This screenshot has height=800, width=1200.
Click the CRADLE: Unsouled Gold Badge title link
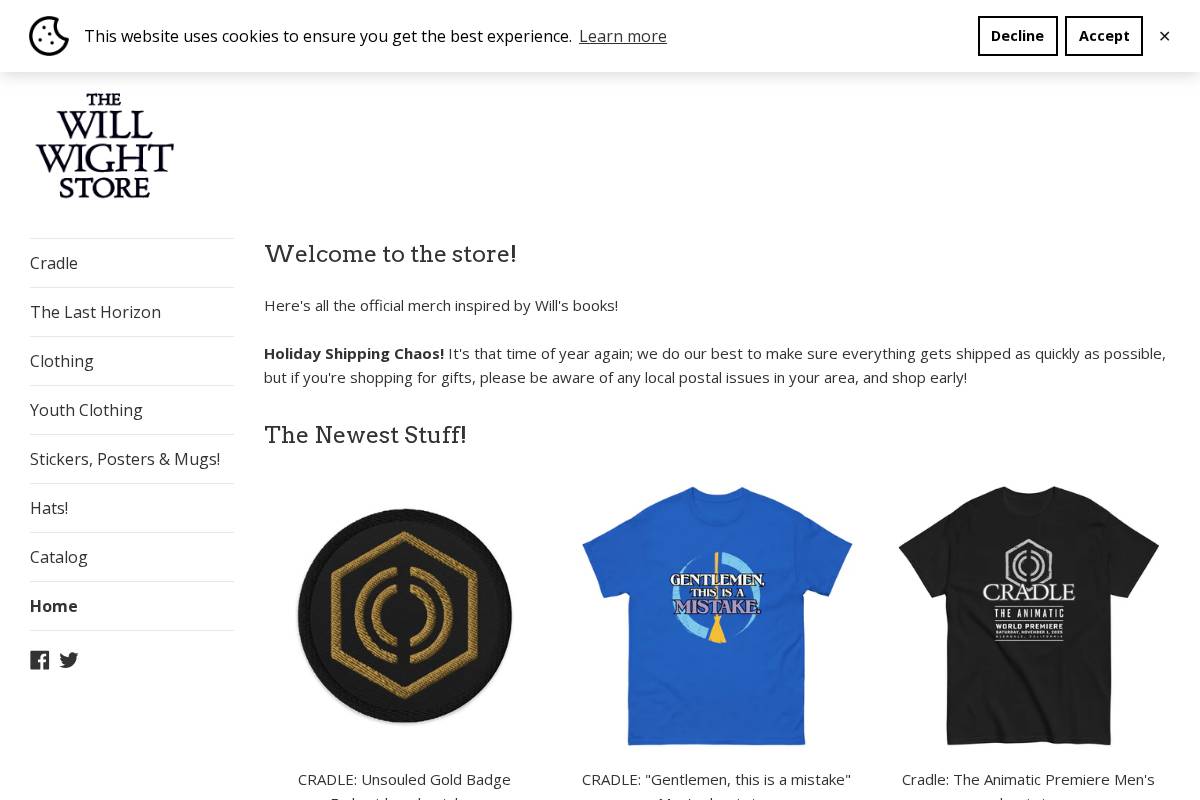pos(404,780)
